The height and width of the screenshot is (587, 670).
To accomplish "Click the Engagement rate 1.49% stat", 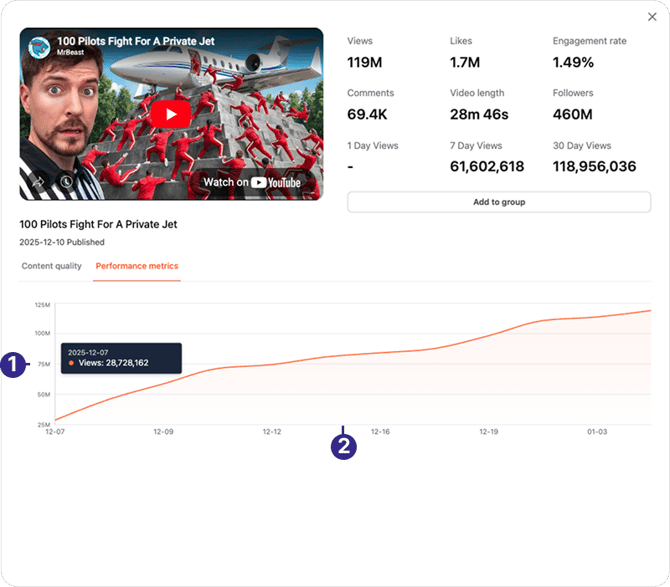I will [573, 62].
